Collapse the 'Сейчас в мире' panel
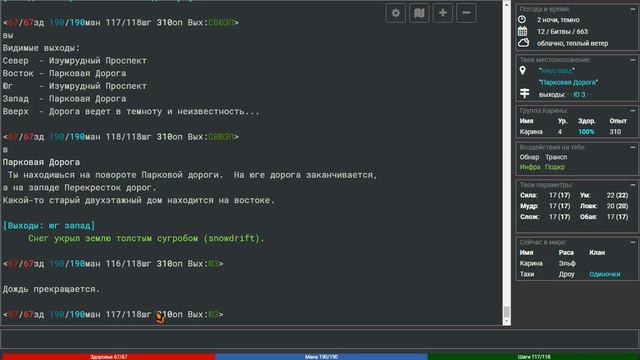This screenshot has height=360, width=640. 632,242
